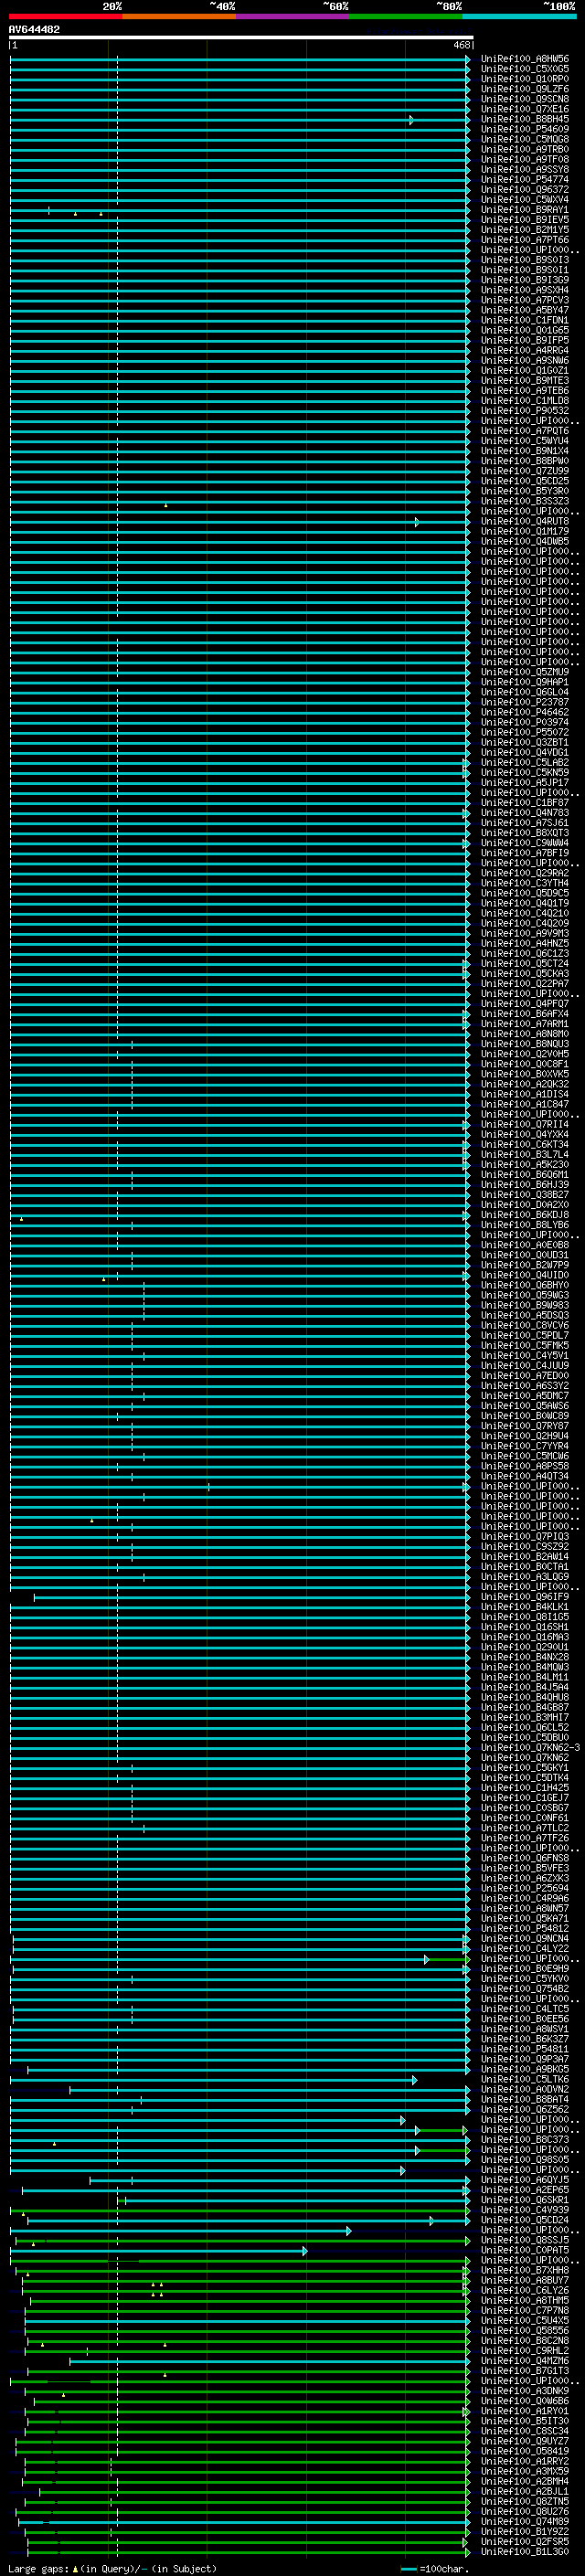Screen dimensions: 585x2576
Task: Click the green alignment bar for UniRef100_B1L3G0
Action: coord(248,2553)
